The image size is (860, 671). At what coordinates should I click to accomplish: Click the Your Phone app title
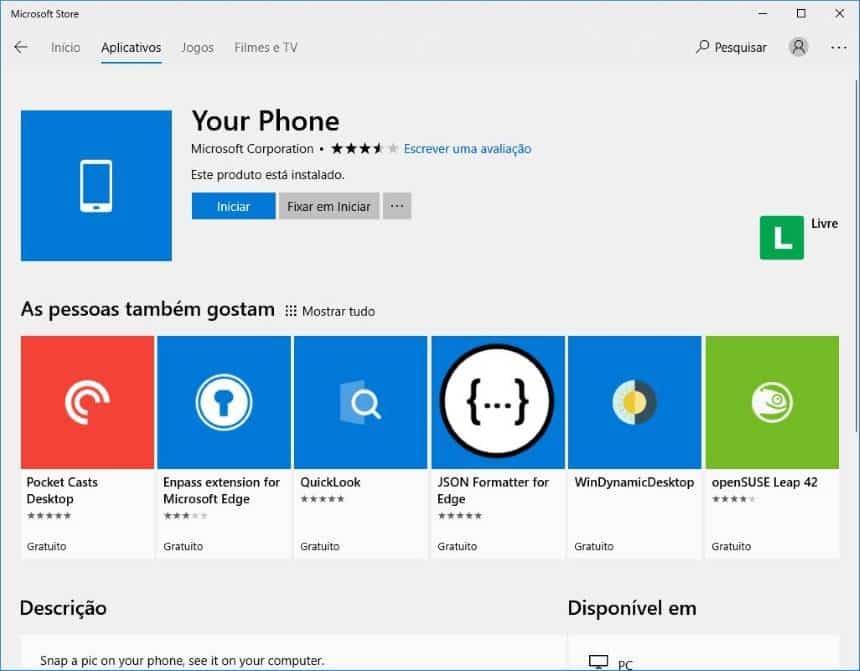265,121
